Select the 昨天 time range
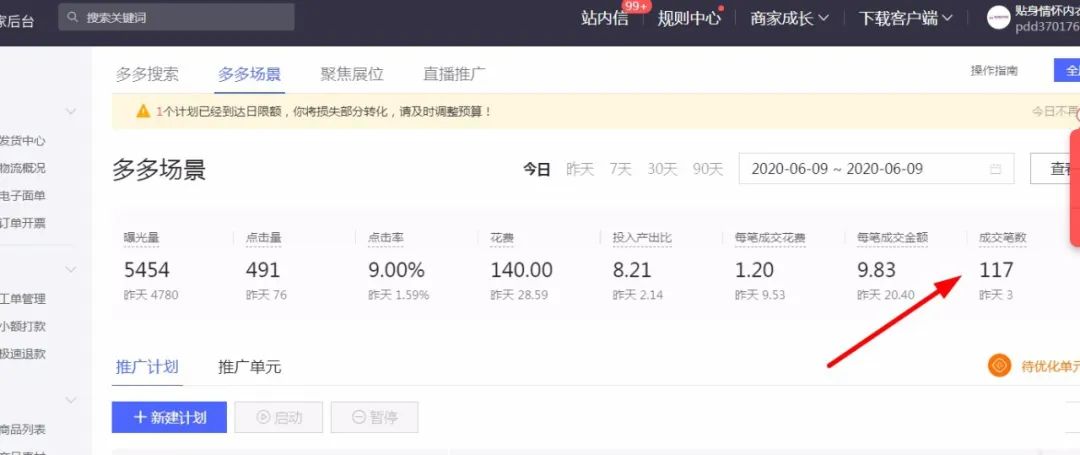The height and width of the screenshot is (455, 1080). (580, 169)
